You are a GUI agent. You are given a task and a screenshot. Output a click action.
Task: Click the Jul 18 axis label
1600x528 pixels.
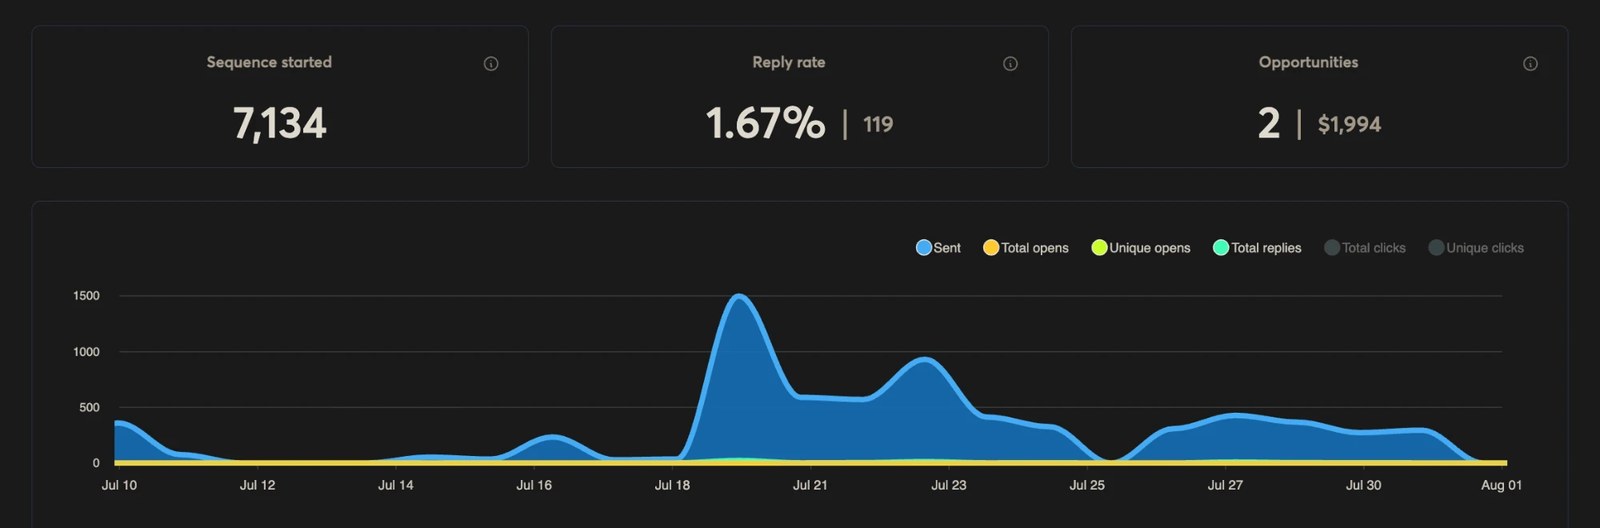[672, 485]
